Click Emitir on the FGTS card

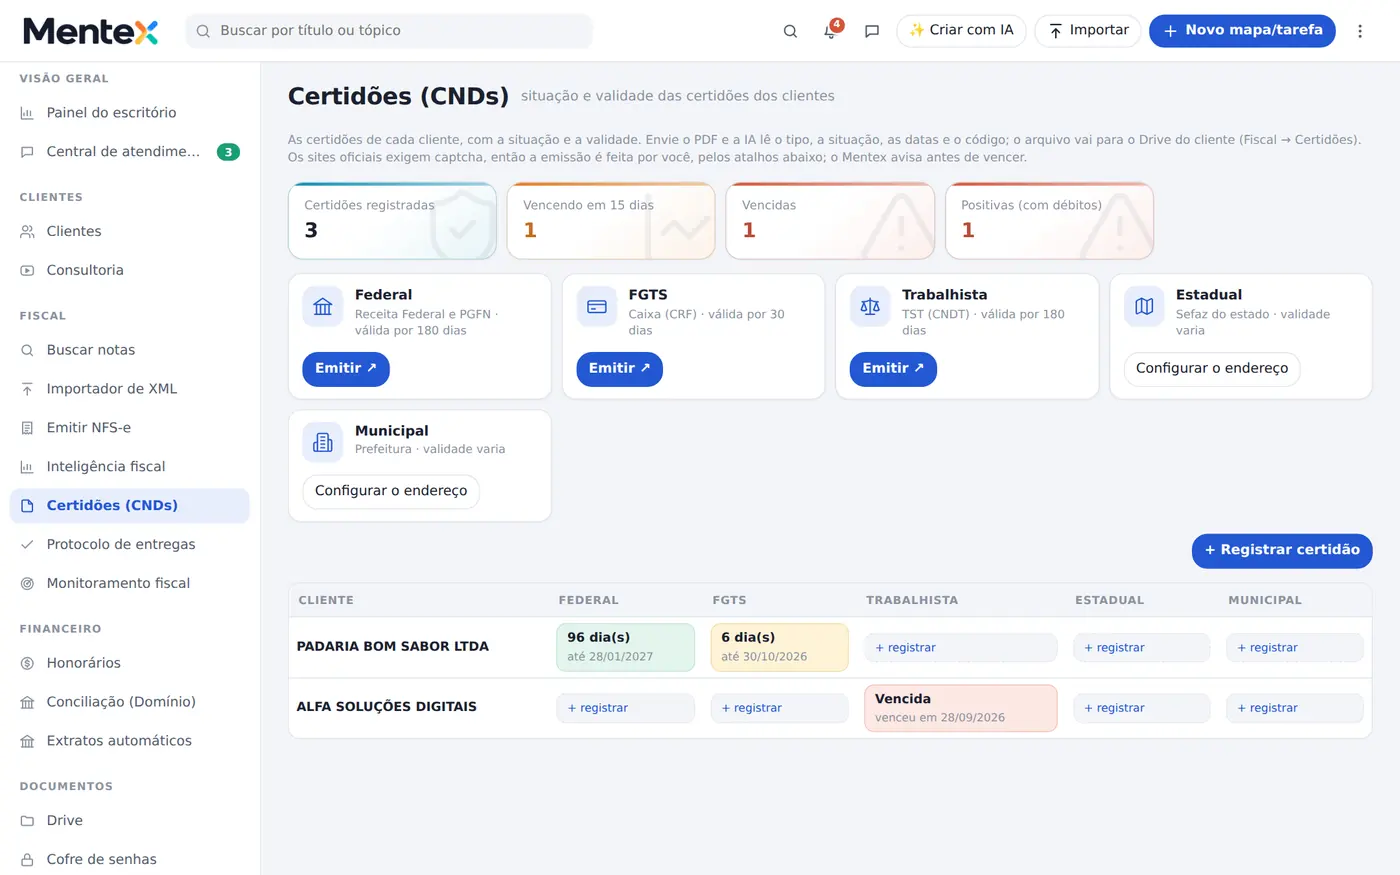coord(619,369)
